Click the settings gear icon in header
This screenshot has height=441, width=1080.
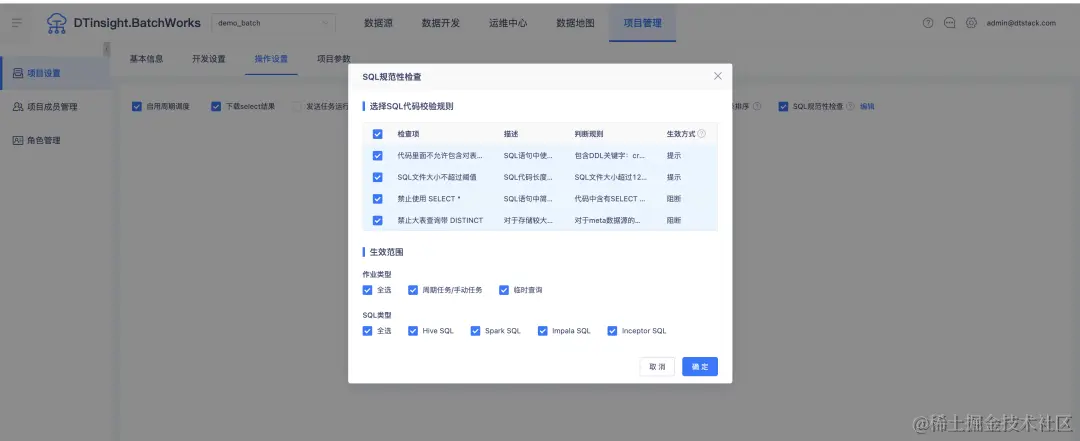click(971, 23)
